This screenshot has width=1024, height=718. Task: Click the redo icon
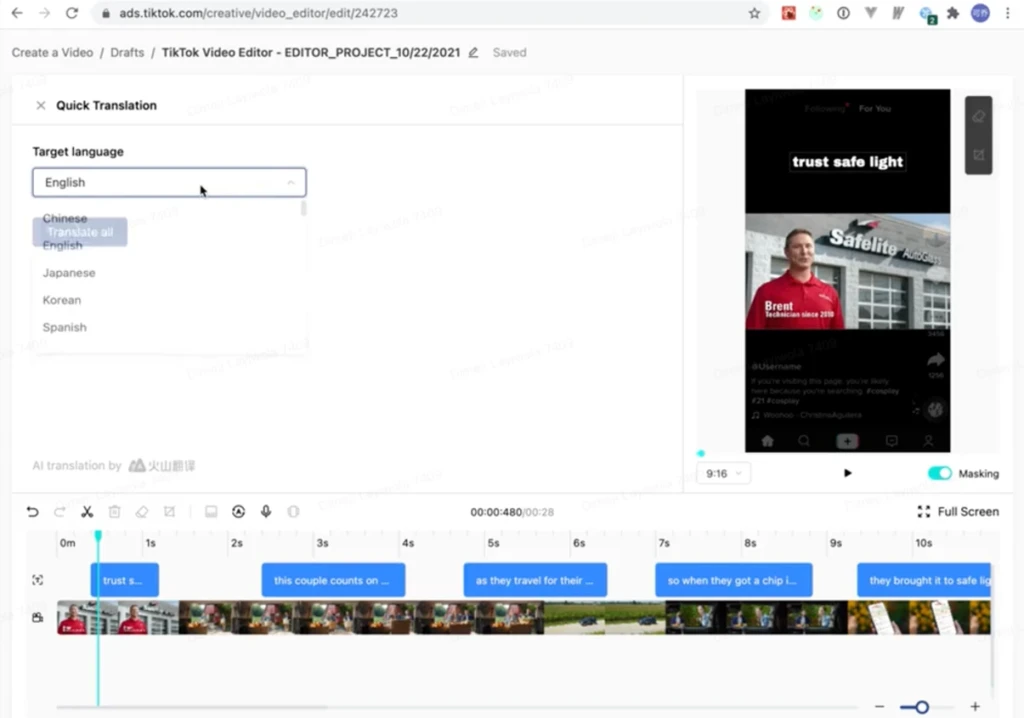59,512
